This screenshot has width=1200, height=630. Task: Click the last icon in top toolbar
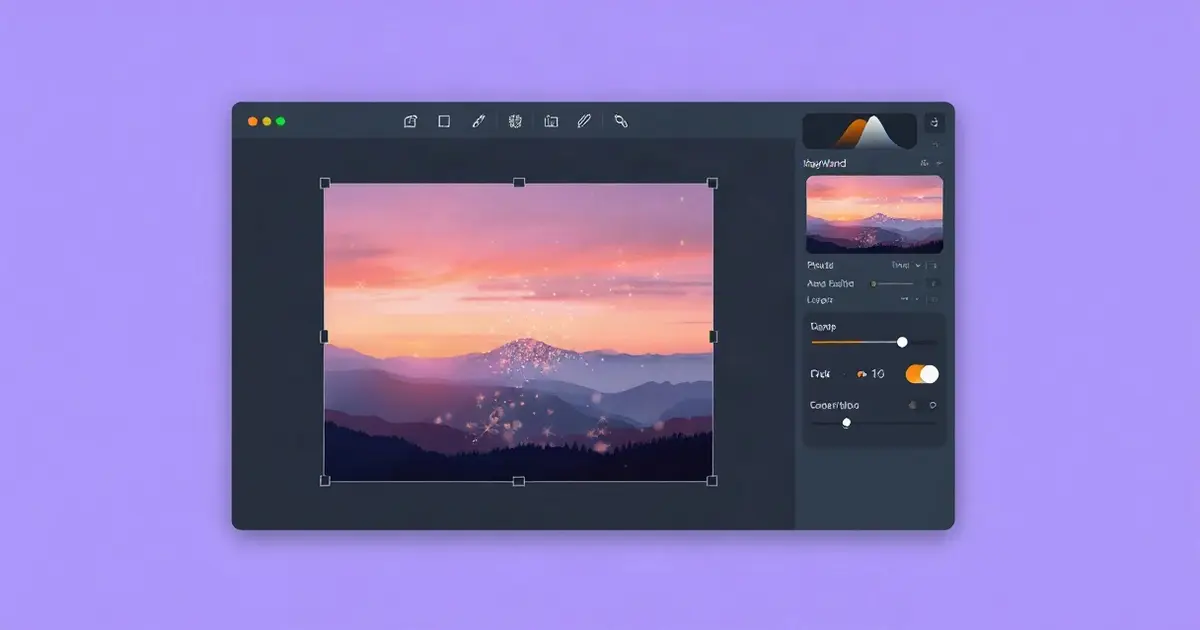pos(621,121)
